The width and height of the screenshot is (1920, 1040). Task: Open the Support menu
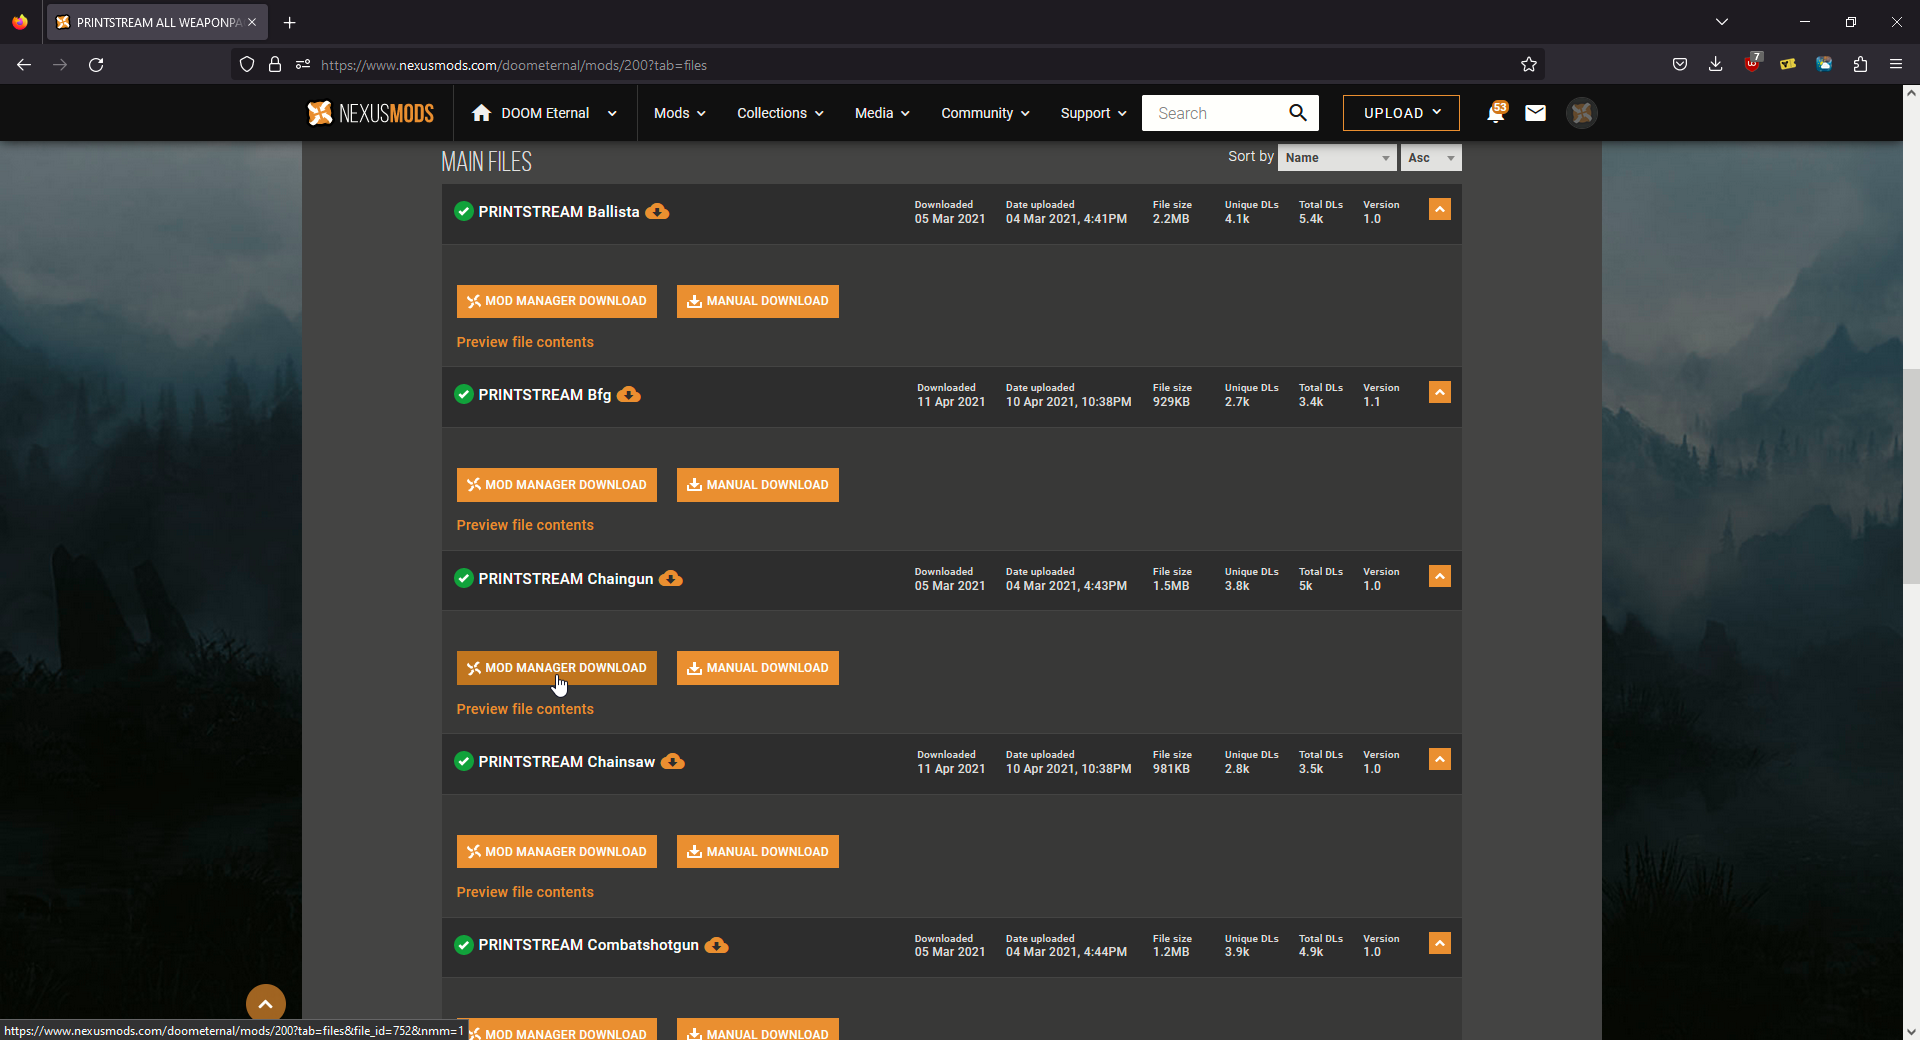pyautogui.click(x=1094, y=113)
